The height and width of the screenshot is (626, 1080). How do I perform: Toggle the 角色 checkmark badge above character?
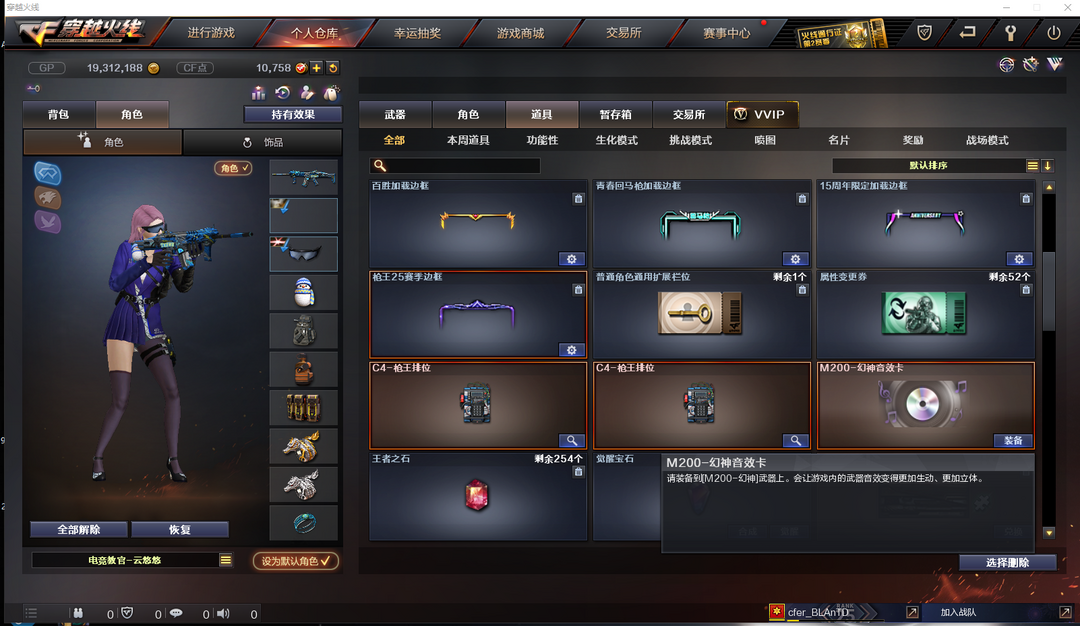pos(233,168)
